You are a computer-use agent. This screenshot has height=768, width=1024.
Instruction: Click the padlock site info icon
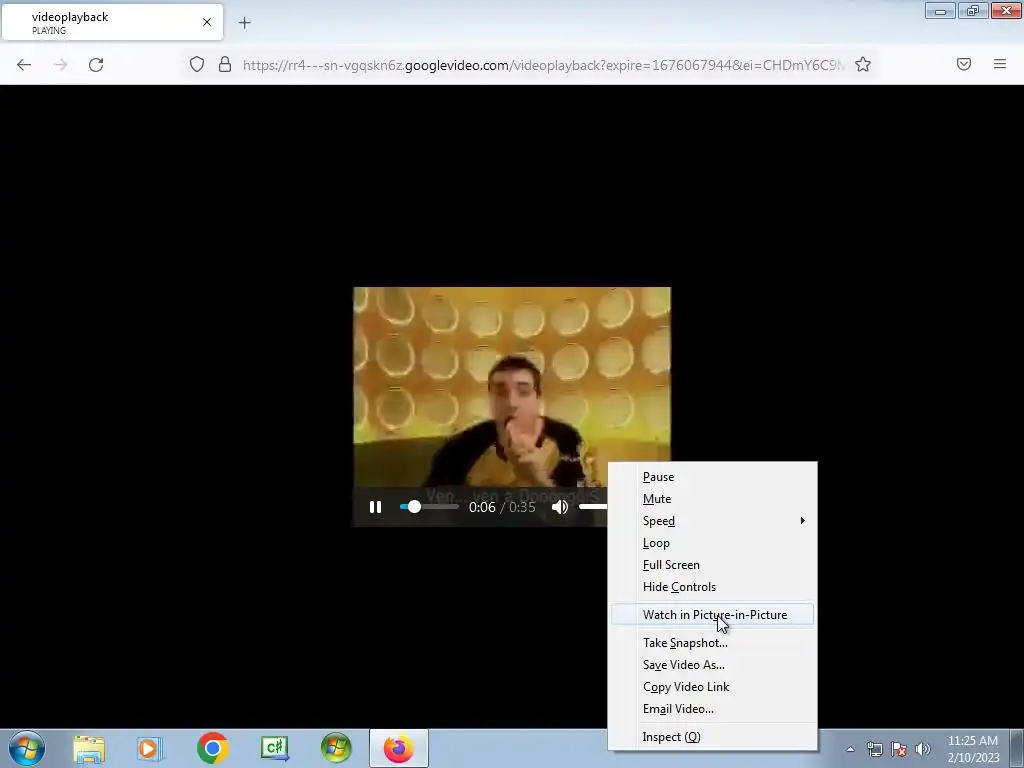[x=225, y=64]
